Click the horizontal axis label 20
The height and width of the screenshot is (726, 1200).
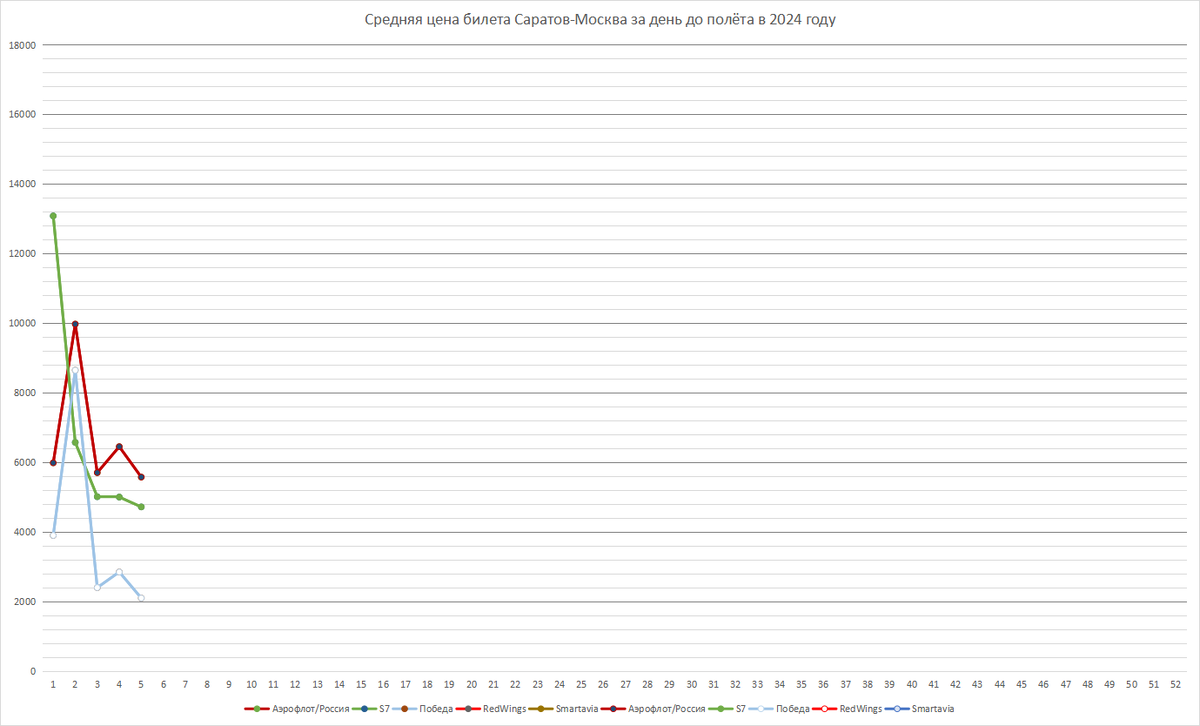[471, 685]
